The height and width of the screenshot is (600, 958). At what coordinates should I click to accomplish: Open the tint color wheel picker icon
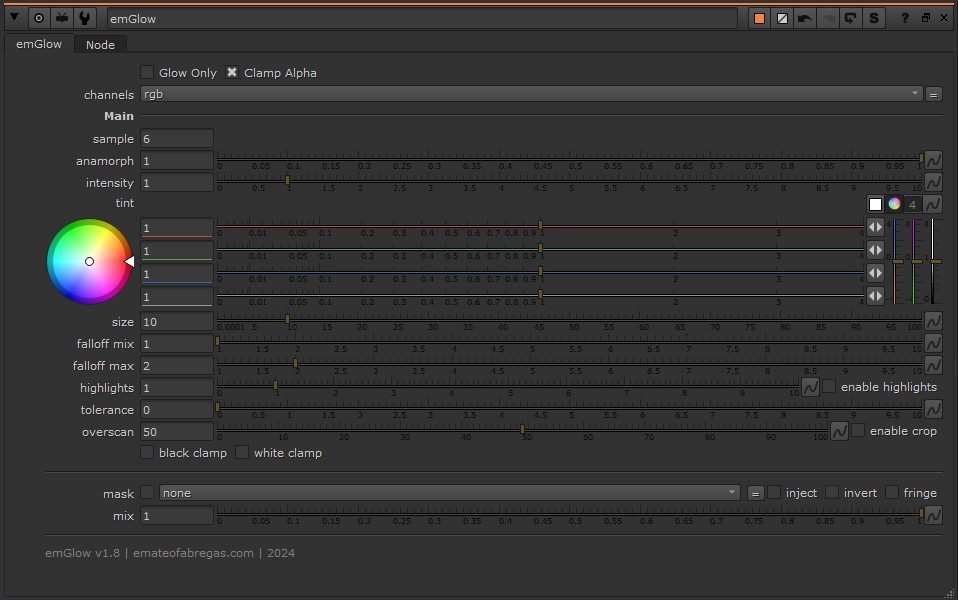pos(894,204)
